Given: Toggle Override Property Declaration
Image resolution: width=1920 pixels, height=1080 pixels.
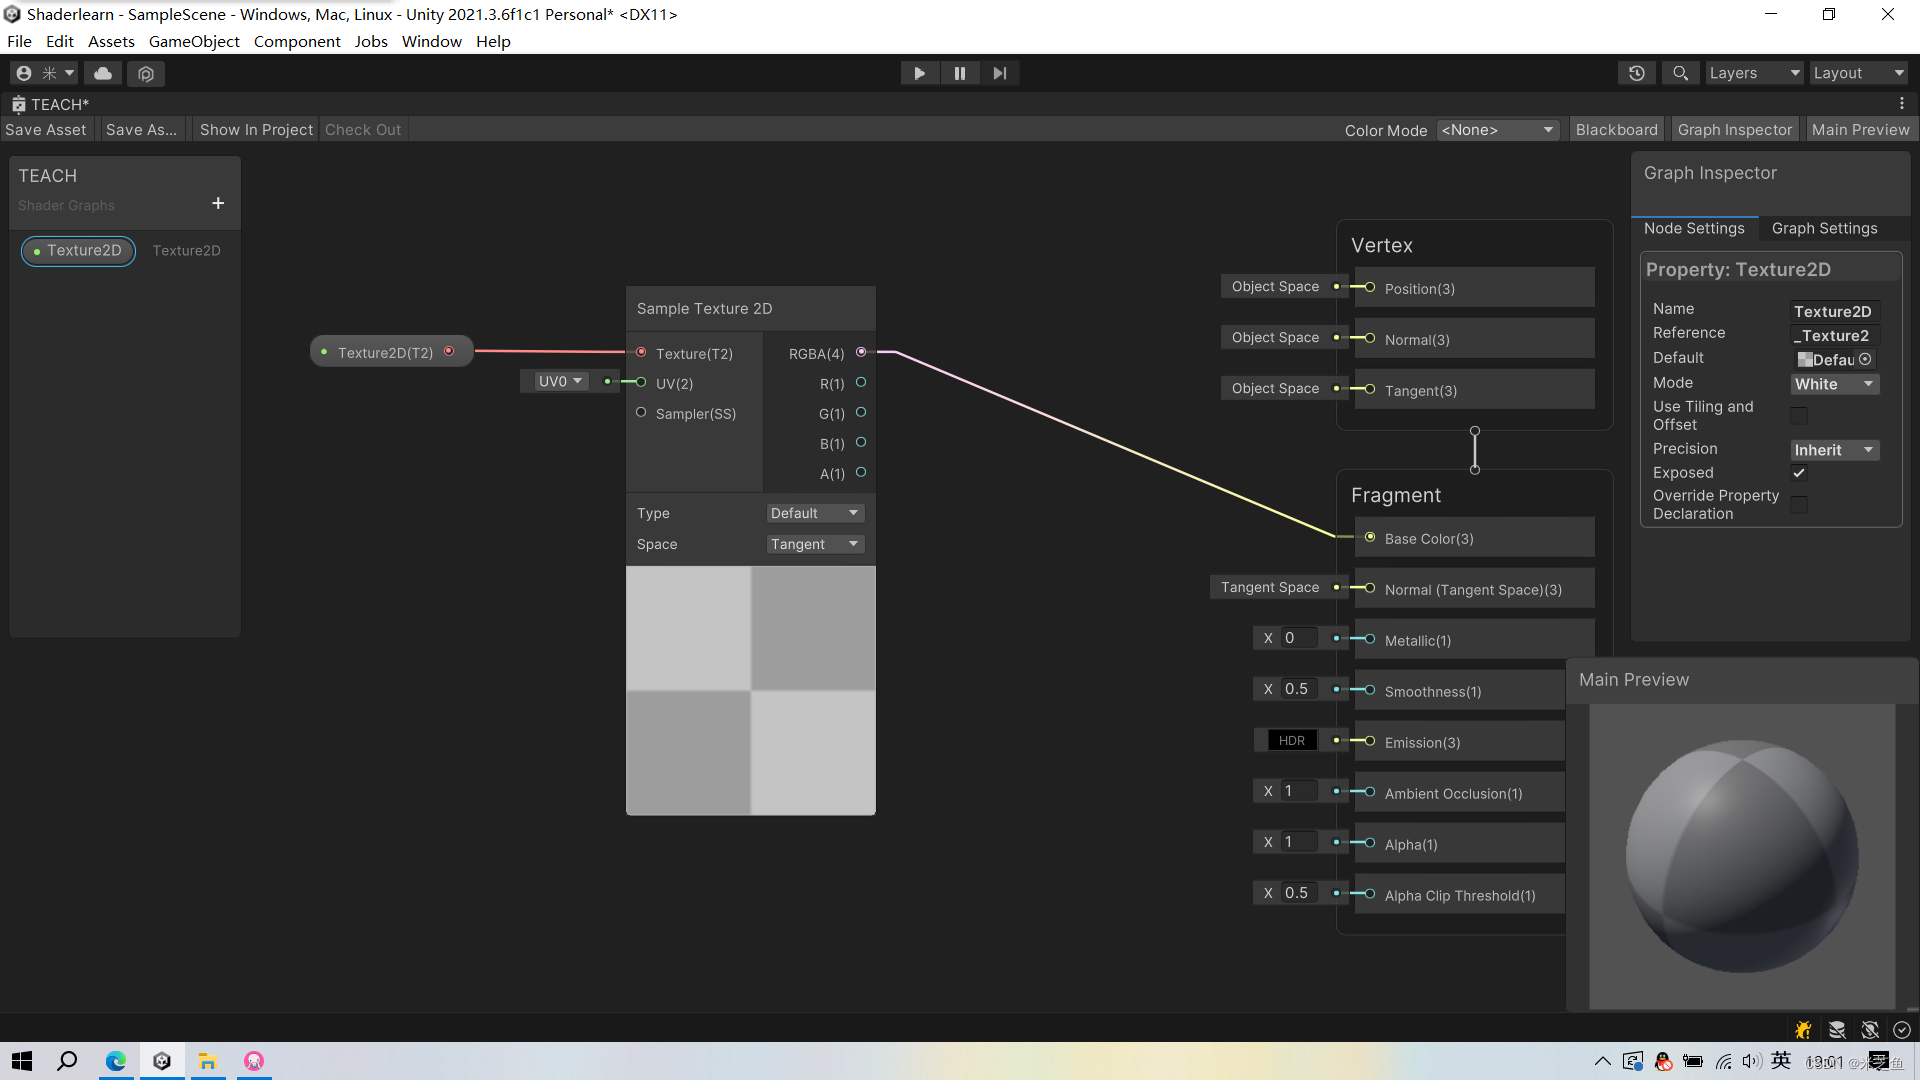Looking at the screenshot, I should click(1799, 505).
